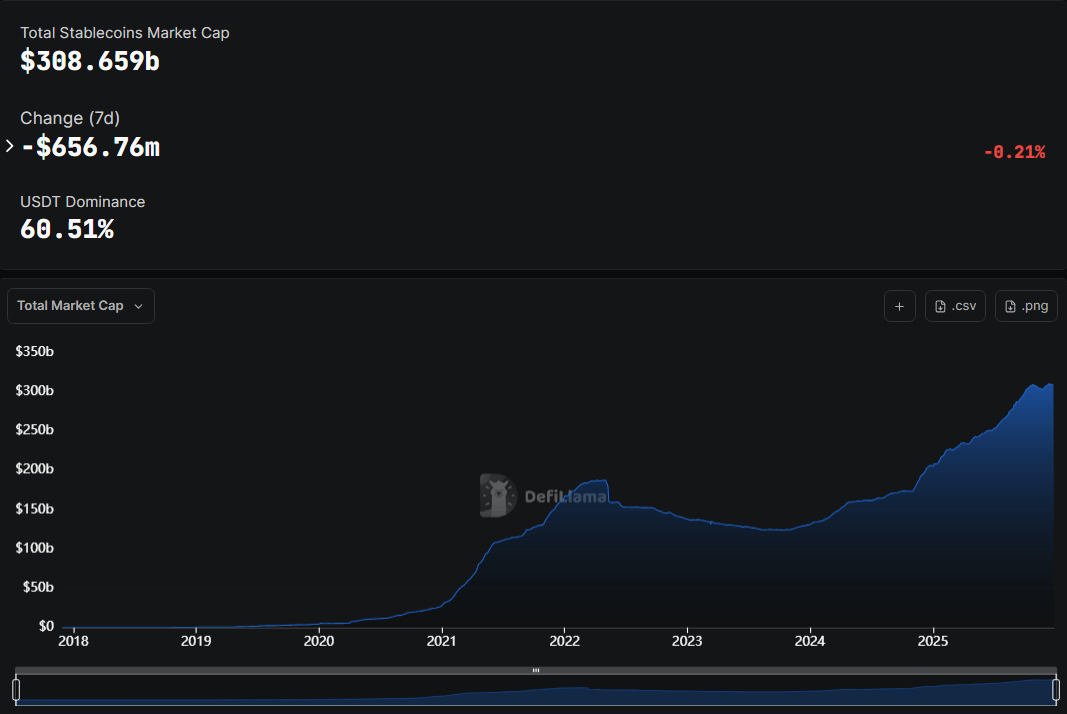Click the chevron arrow in Total Market Cap selector
The height and width of the screenshot is (714, 1067).
(x=138, y=306)
